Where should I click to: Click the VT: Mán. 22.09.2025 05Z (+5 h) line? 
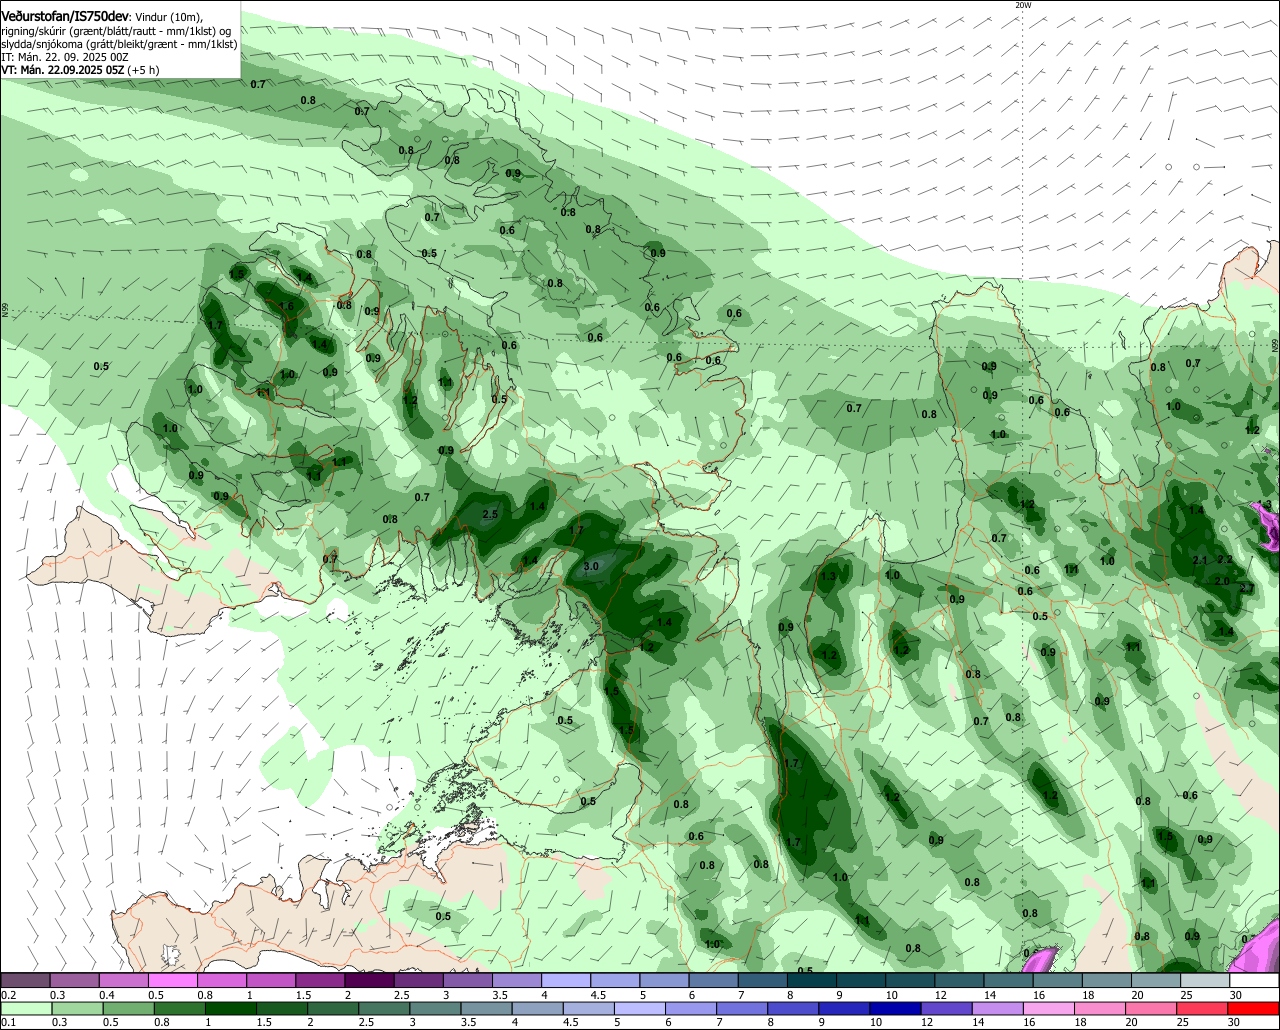tap(79, 70)
